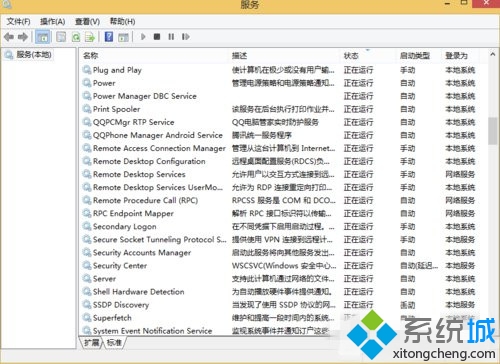Sort by the 名称 column header
The width and height of the screenshot is (500, 364).
click(91, 56)
